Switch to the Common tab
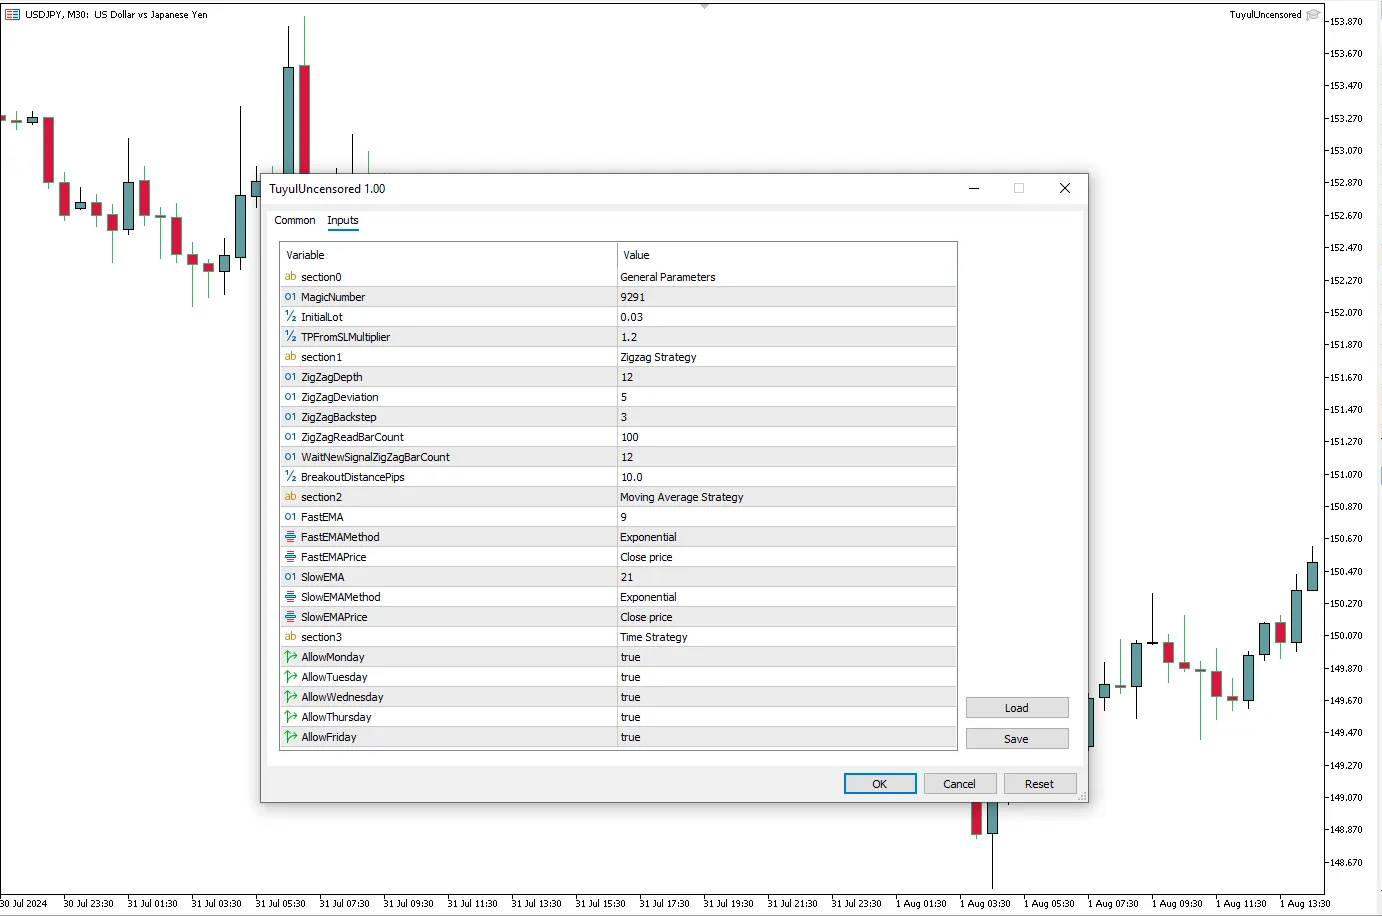The height and width of the screenshot is (917, 1382). (x=294, y=220)
